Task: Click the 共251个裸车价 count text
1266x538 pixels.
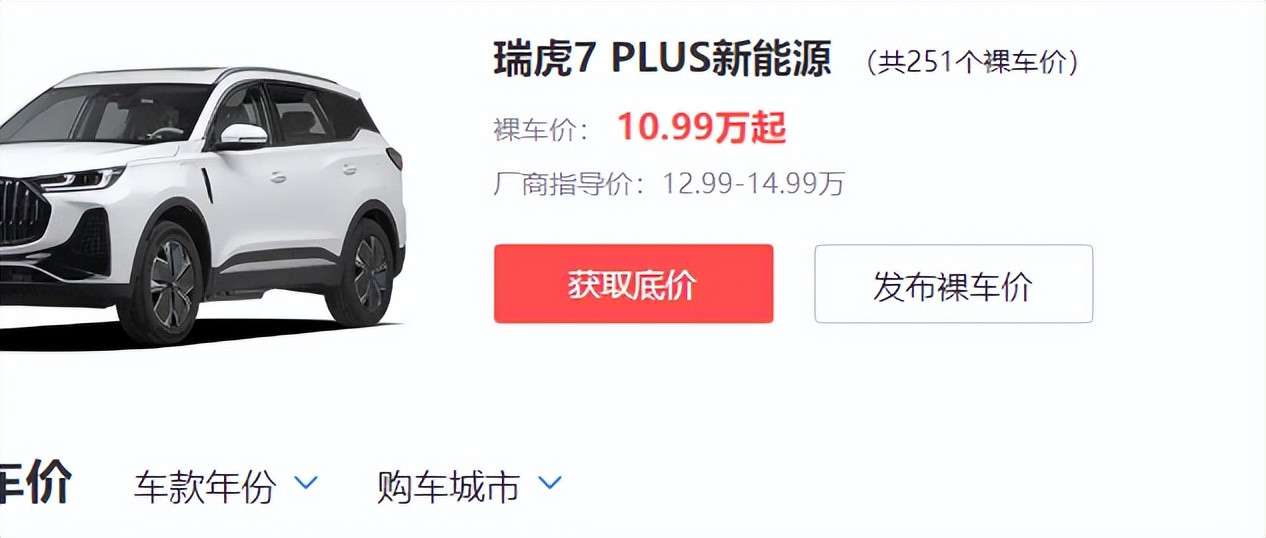Action: tap(972, 63)
